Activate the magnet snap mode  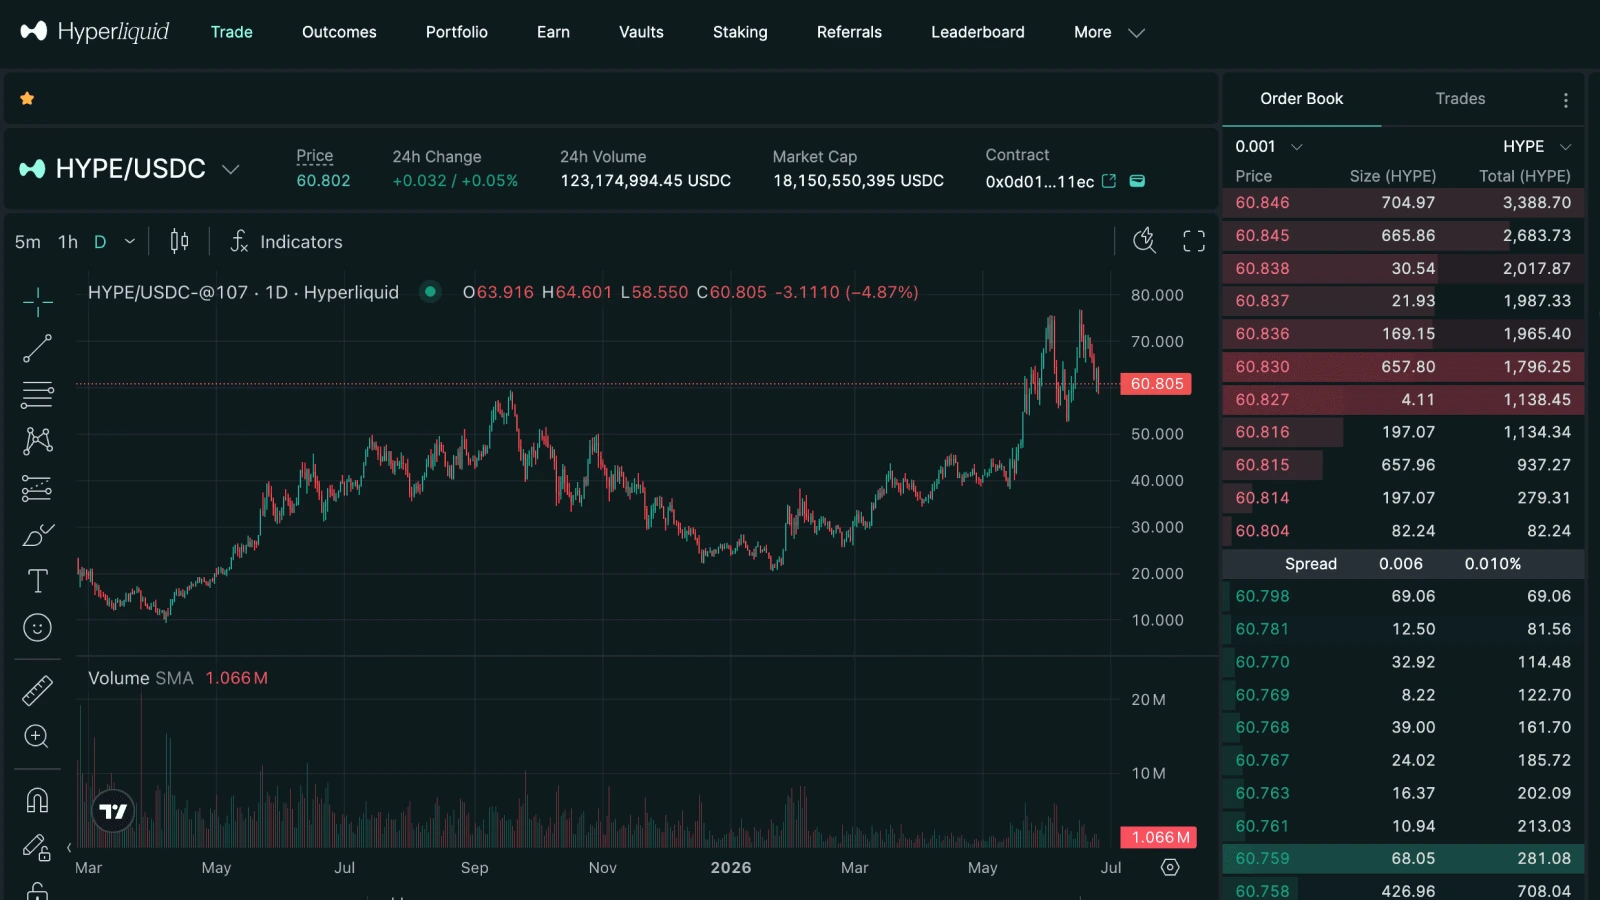coord(37,800)
